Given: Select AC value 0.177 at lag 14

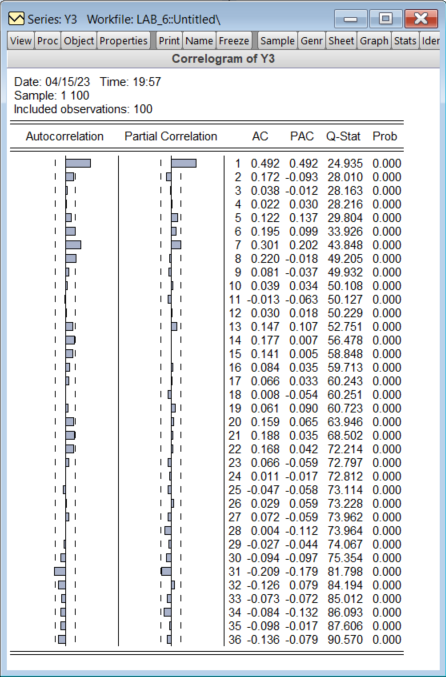Looking at the screenshot, I should click(x=265, y=340).
